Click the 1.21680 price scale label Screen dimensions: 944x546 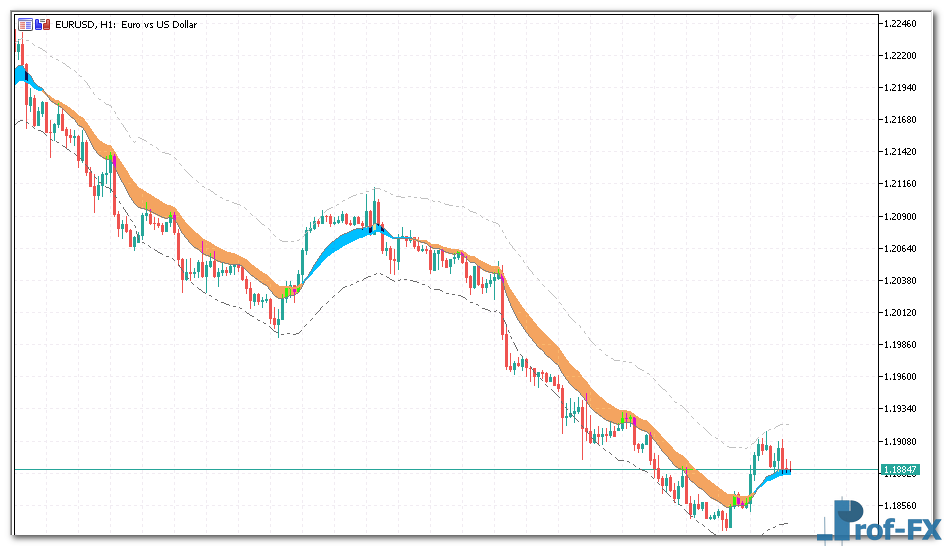[902, 120]
